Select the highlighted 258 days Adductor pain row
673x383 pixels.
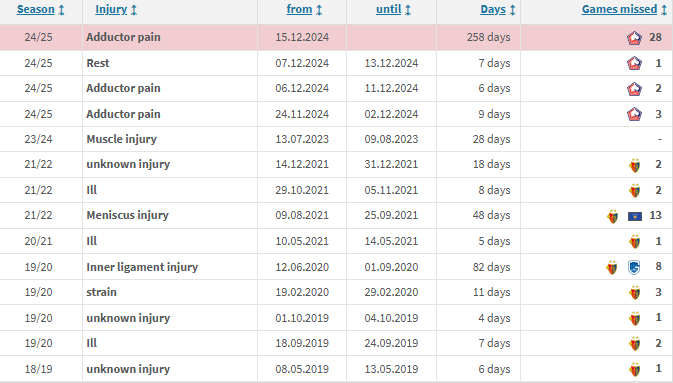pyautogui.click(x=336, y=37)
